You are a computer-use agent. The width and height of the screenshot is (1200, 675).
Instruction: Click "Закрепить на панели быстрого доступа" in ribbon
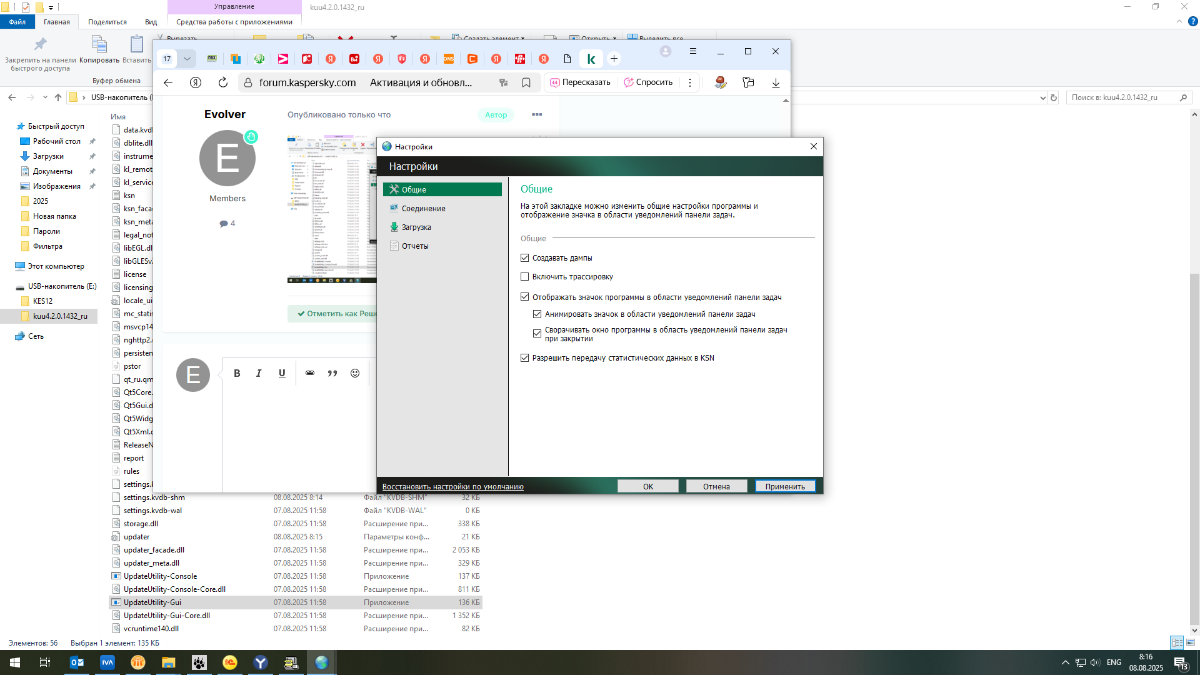tap(40, 54)
